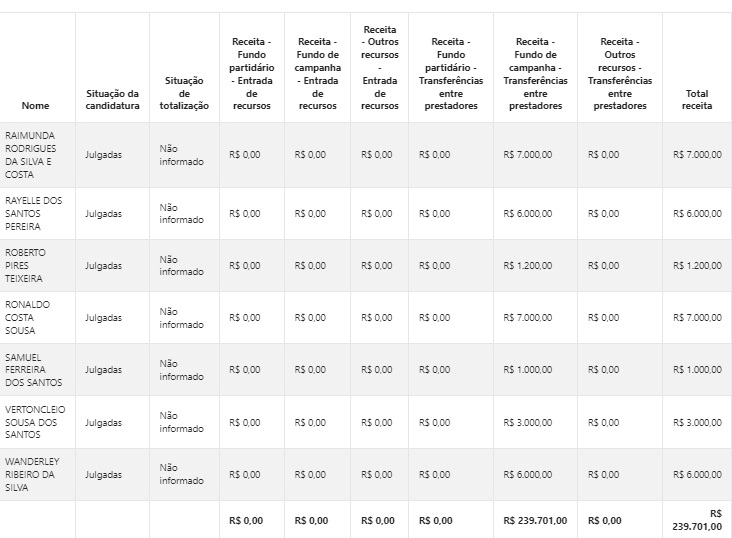
Task: Select Julgadas status in Samuel Ferreira's row
Action: (104, 370)
